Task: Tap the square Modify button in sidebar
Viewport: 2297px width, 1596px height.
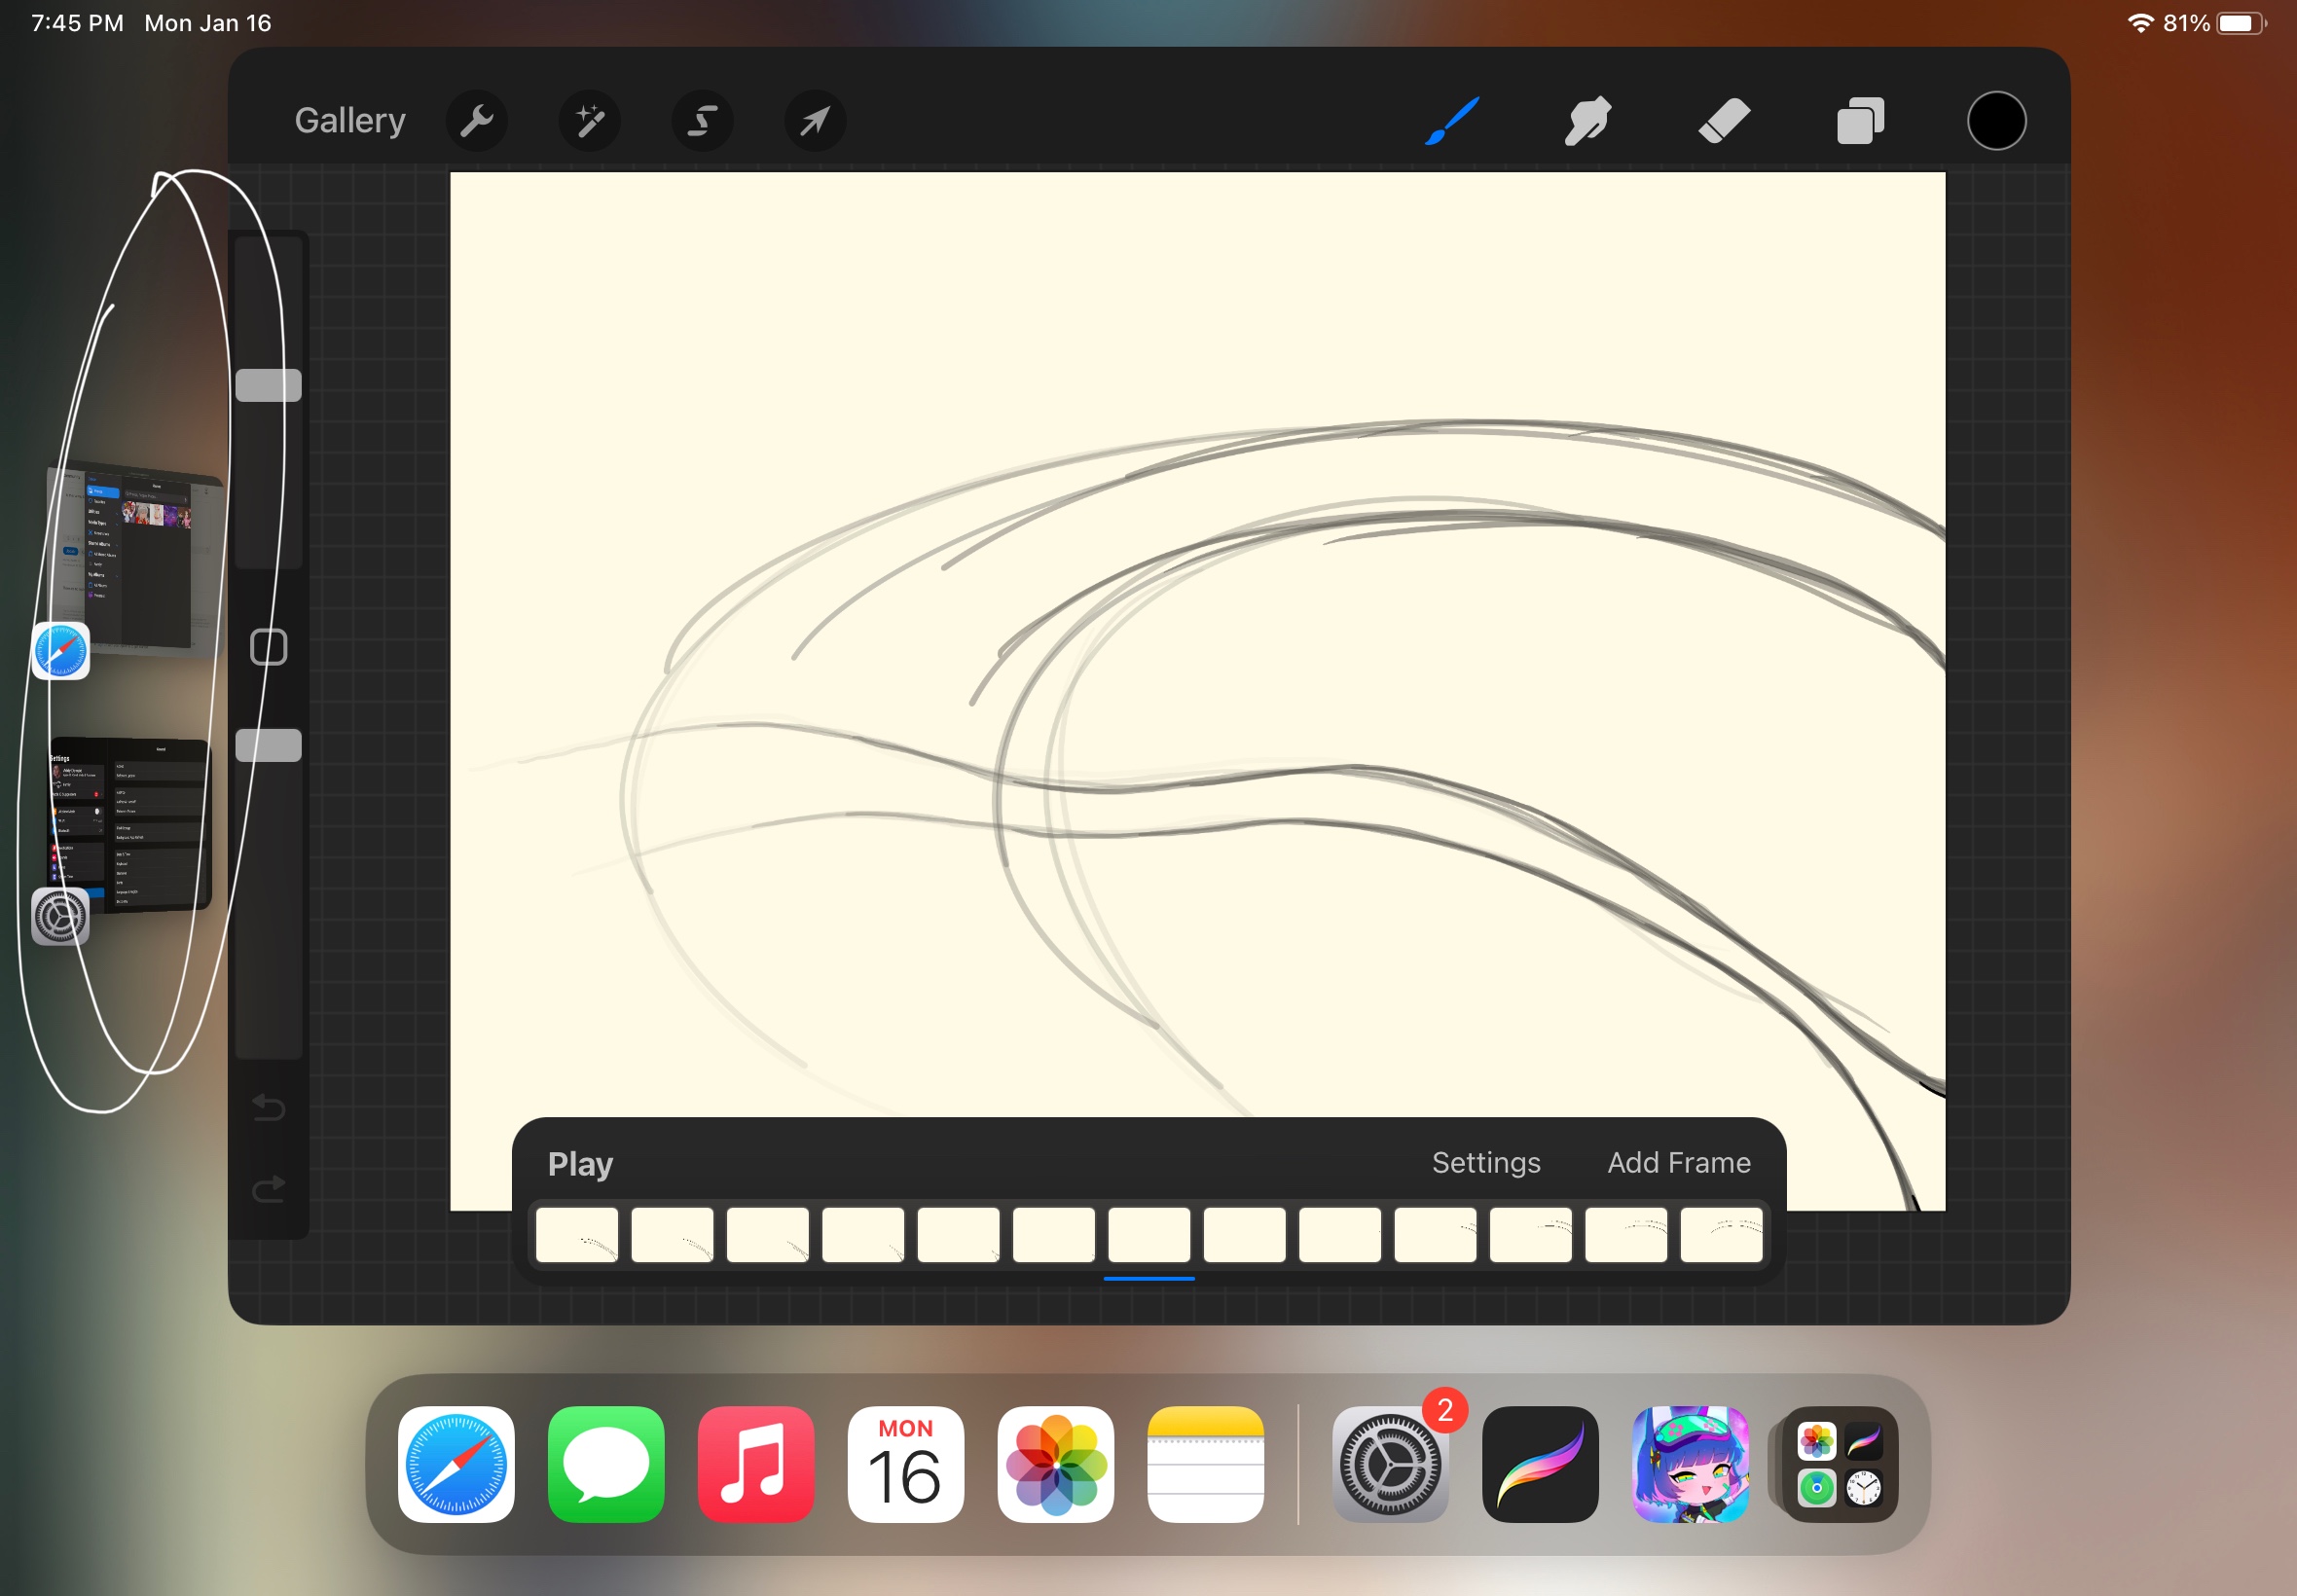Action: point(268,647)
